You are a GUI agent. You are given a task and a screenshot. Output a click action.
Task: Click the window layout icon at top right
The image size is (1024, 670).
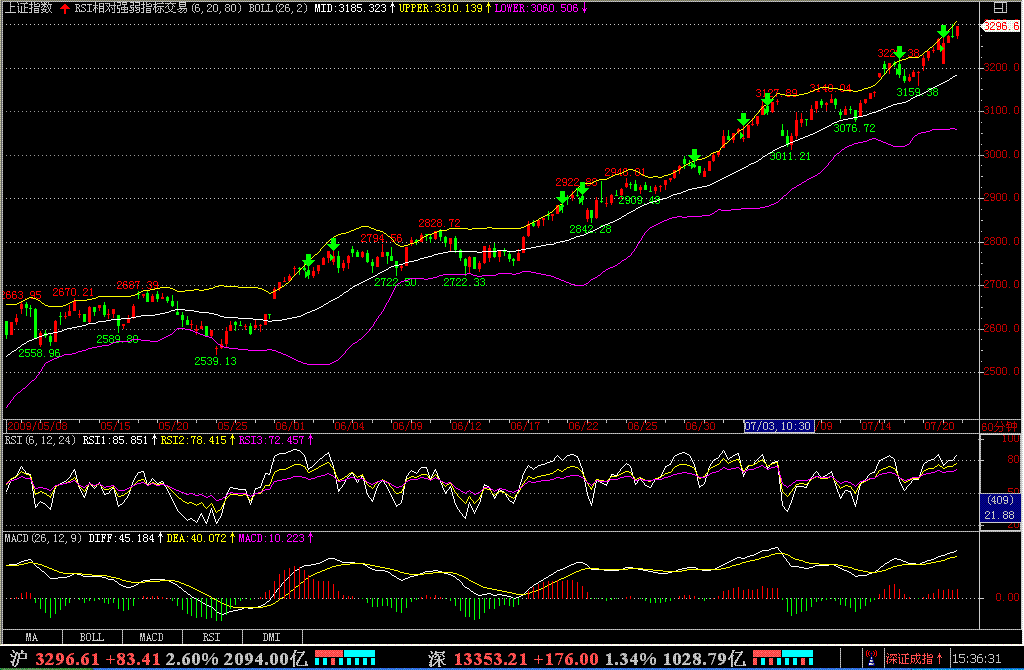pyautogui.click(x=1000, y=8)
